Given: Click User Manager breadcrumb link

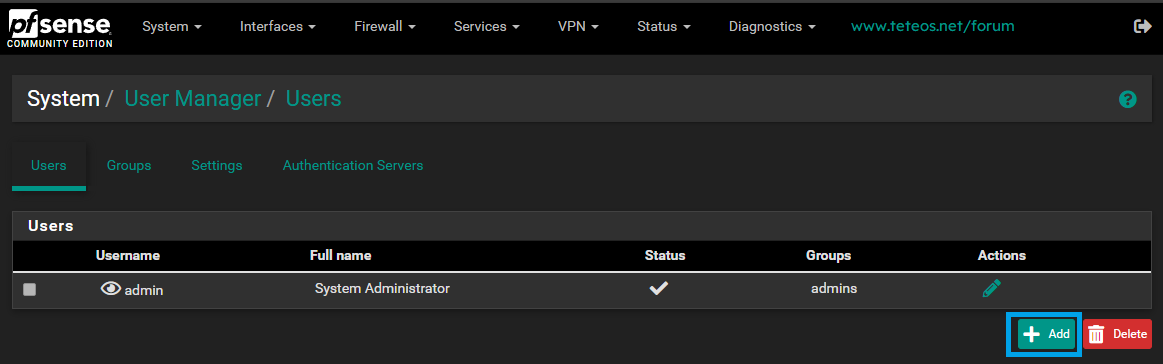Looking at the screenshot, I should [x=193, y=98].
